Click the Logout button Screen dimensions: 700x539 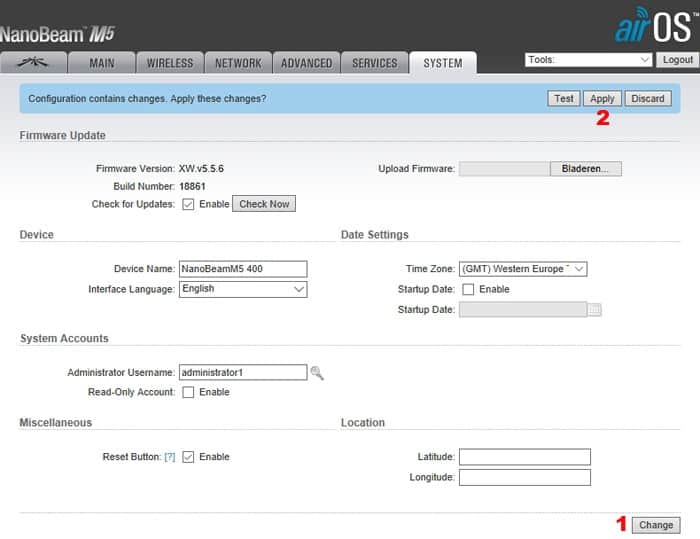677,59
